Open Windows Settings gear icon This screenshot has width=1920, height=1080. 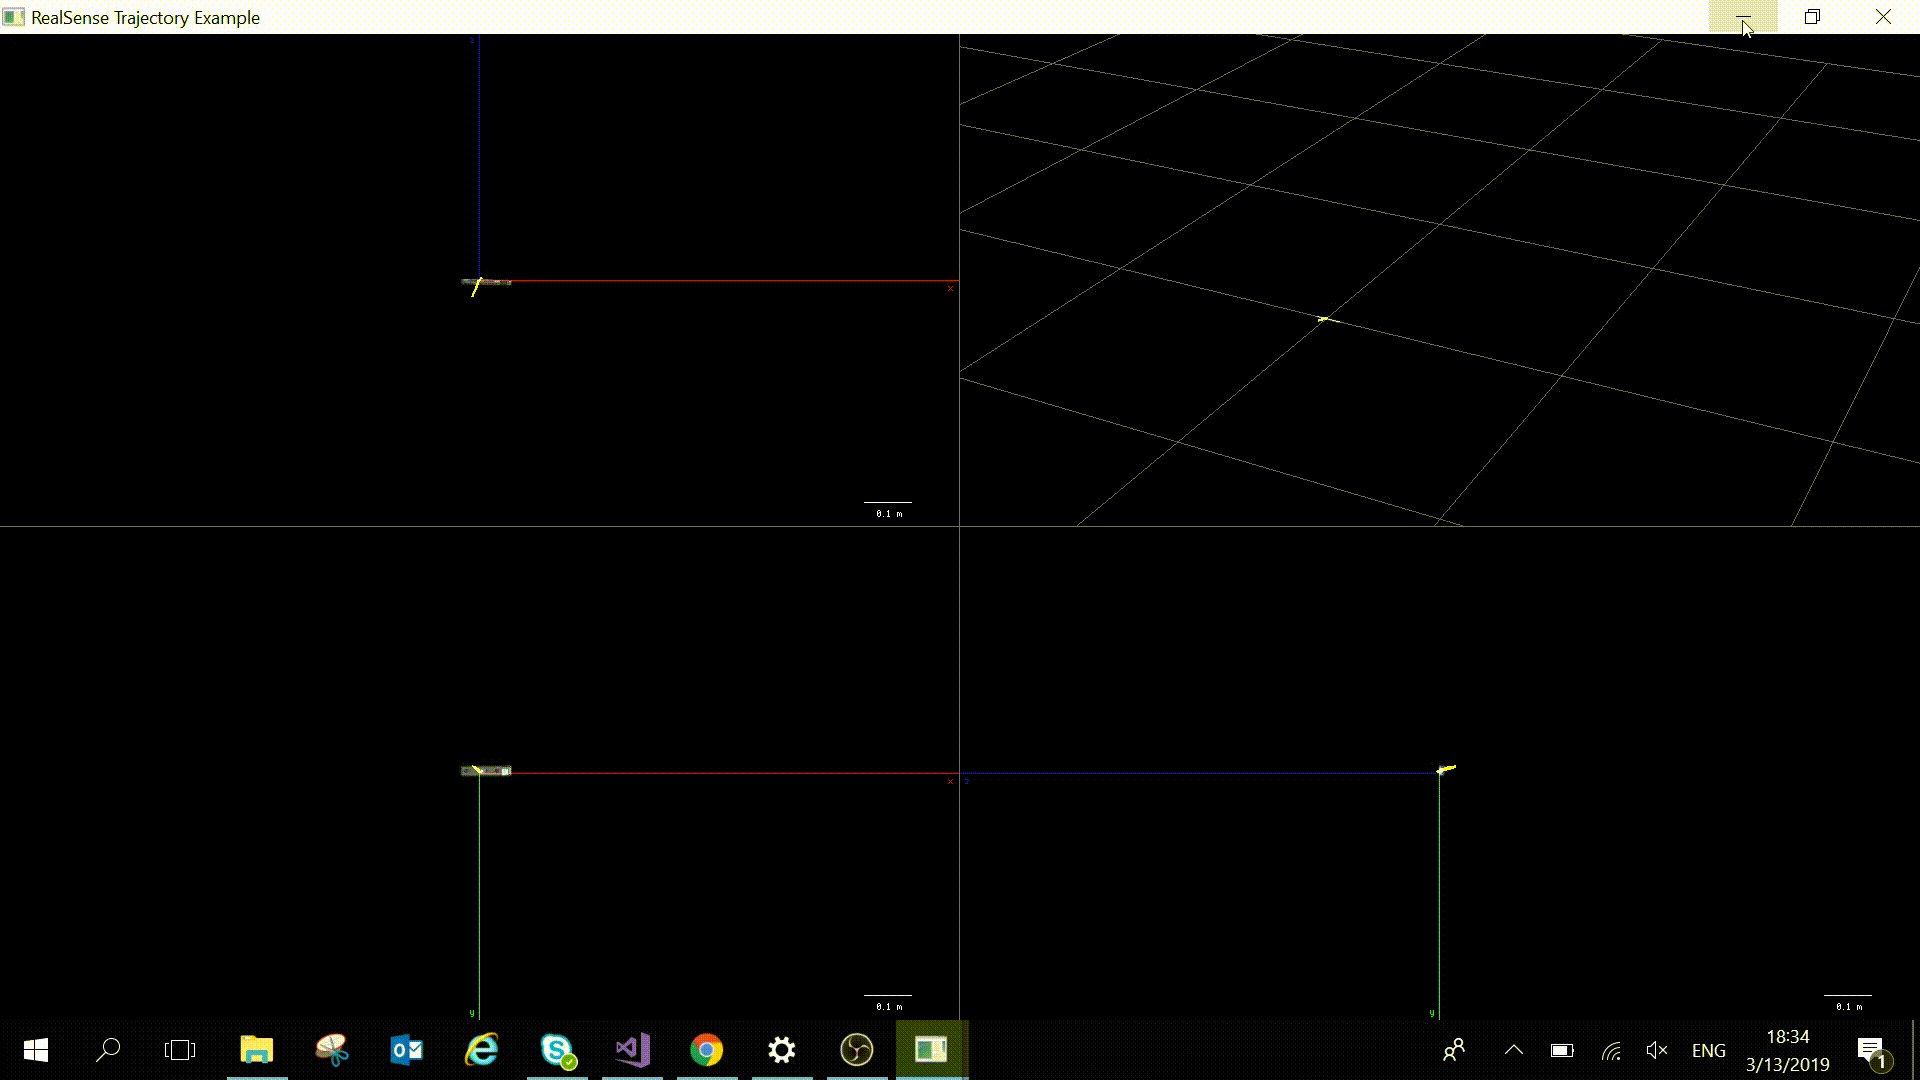coord(782,1050)
